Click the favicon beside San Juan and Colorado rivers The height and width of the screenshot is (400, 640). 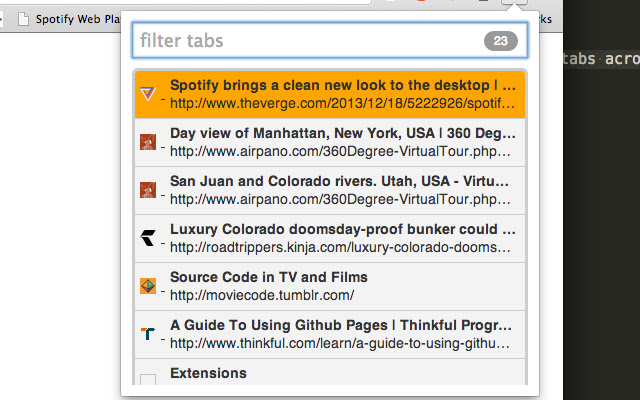point(148,189)
